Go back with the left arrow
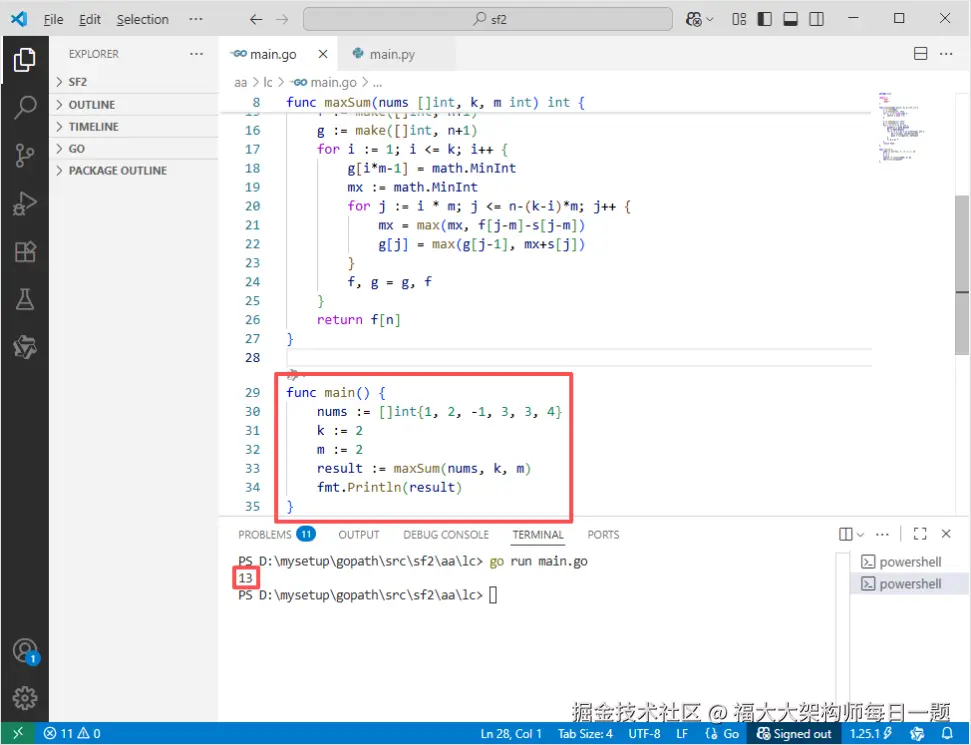The height and width of the screenshot is (745, 971). (x=256, y=19)
